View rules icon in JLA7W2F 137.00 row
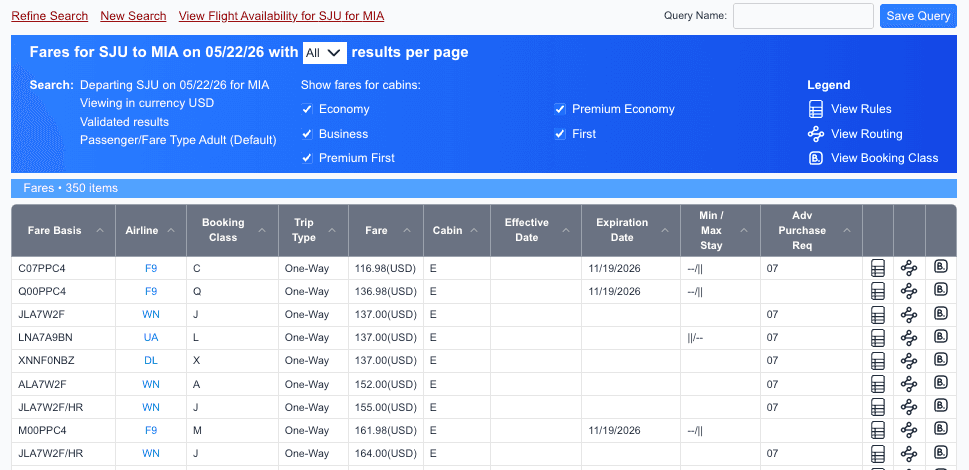This screenshot has width=969, height=470. pos(878,315)
